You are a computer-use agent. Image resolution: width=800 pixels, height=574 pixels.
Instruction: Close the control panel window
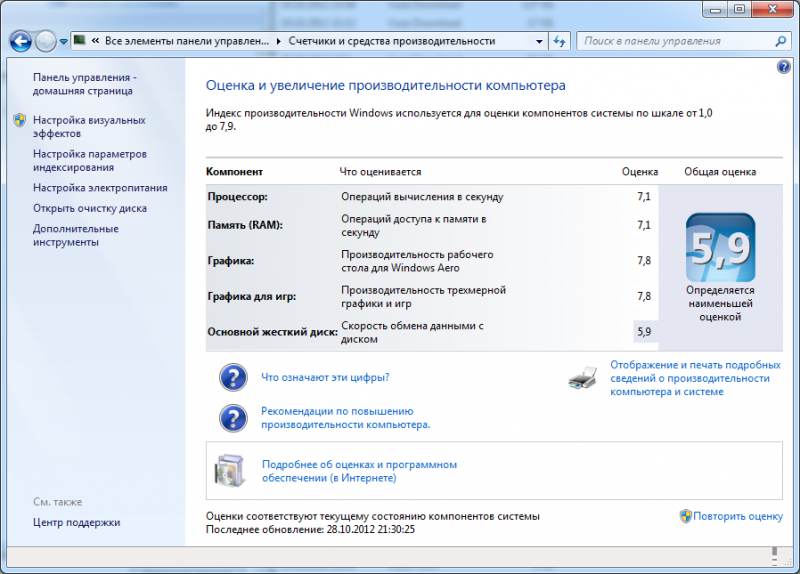[772, 9]
